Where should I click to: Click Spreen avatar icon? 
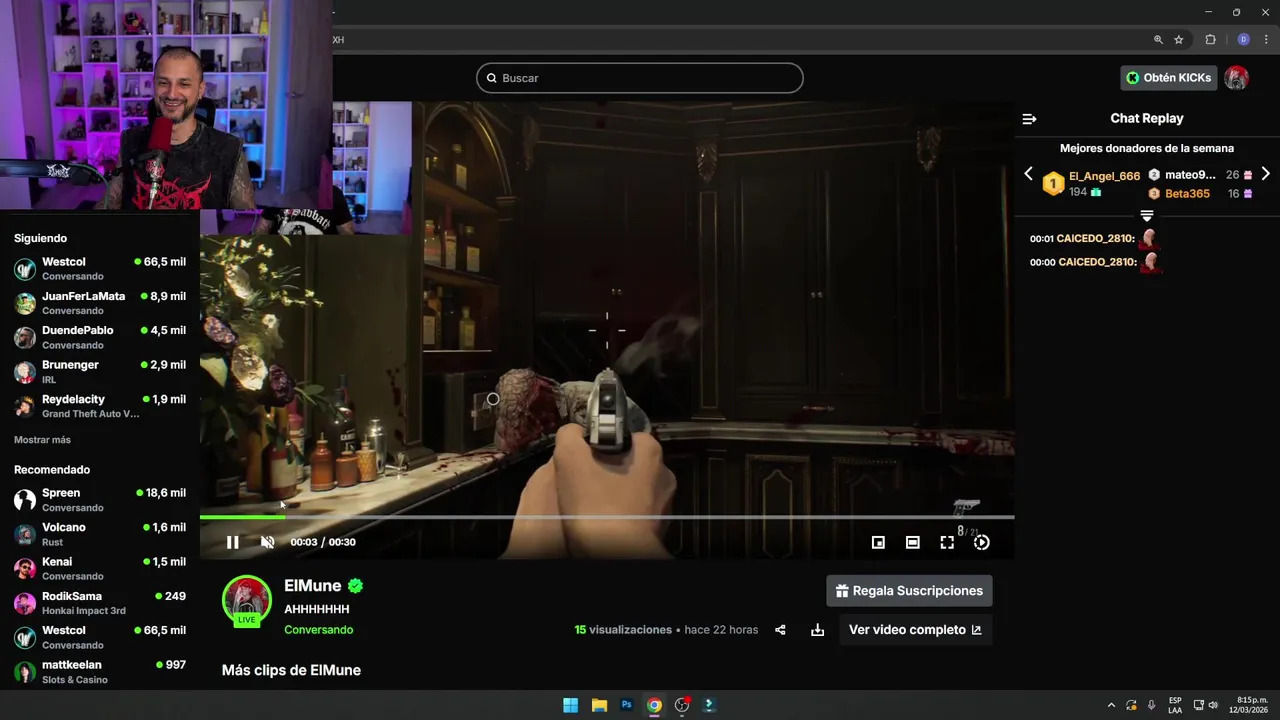pyautogui.click(x=25, y=500)
